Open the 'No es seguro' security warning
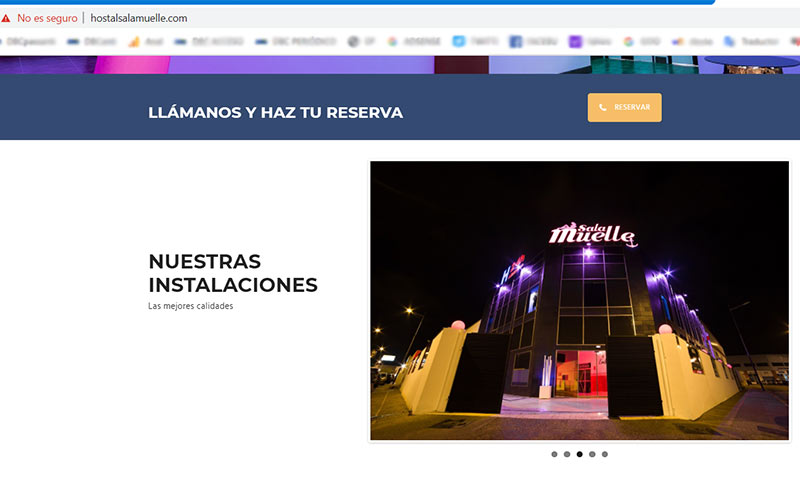800x500 pixels. point(40,18)
